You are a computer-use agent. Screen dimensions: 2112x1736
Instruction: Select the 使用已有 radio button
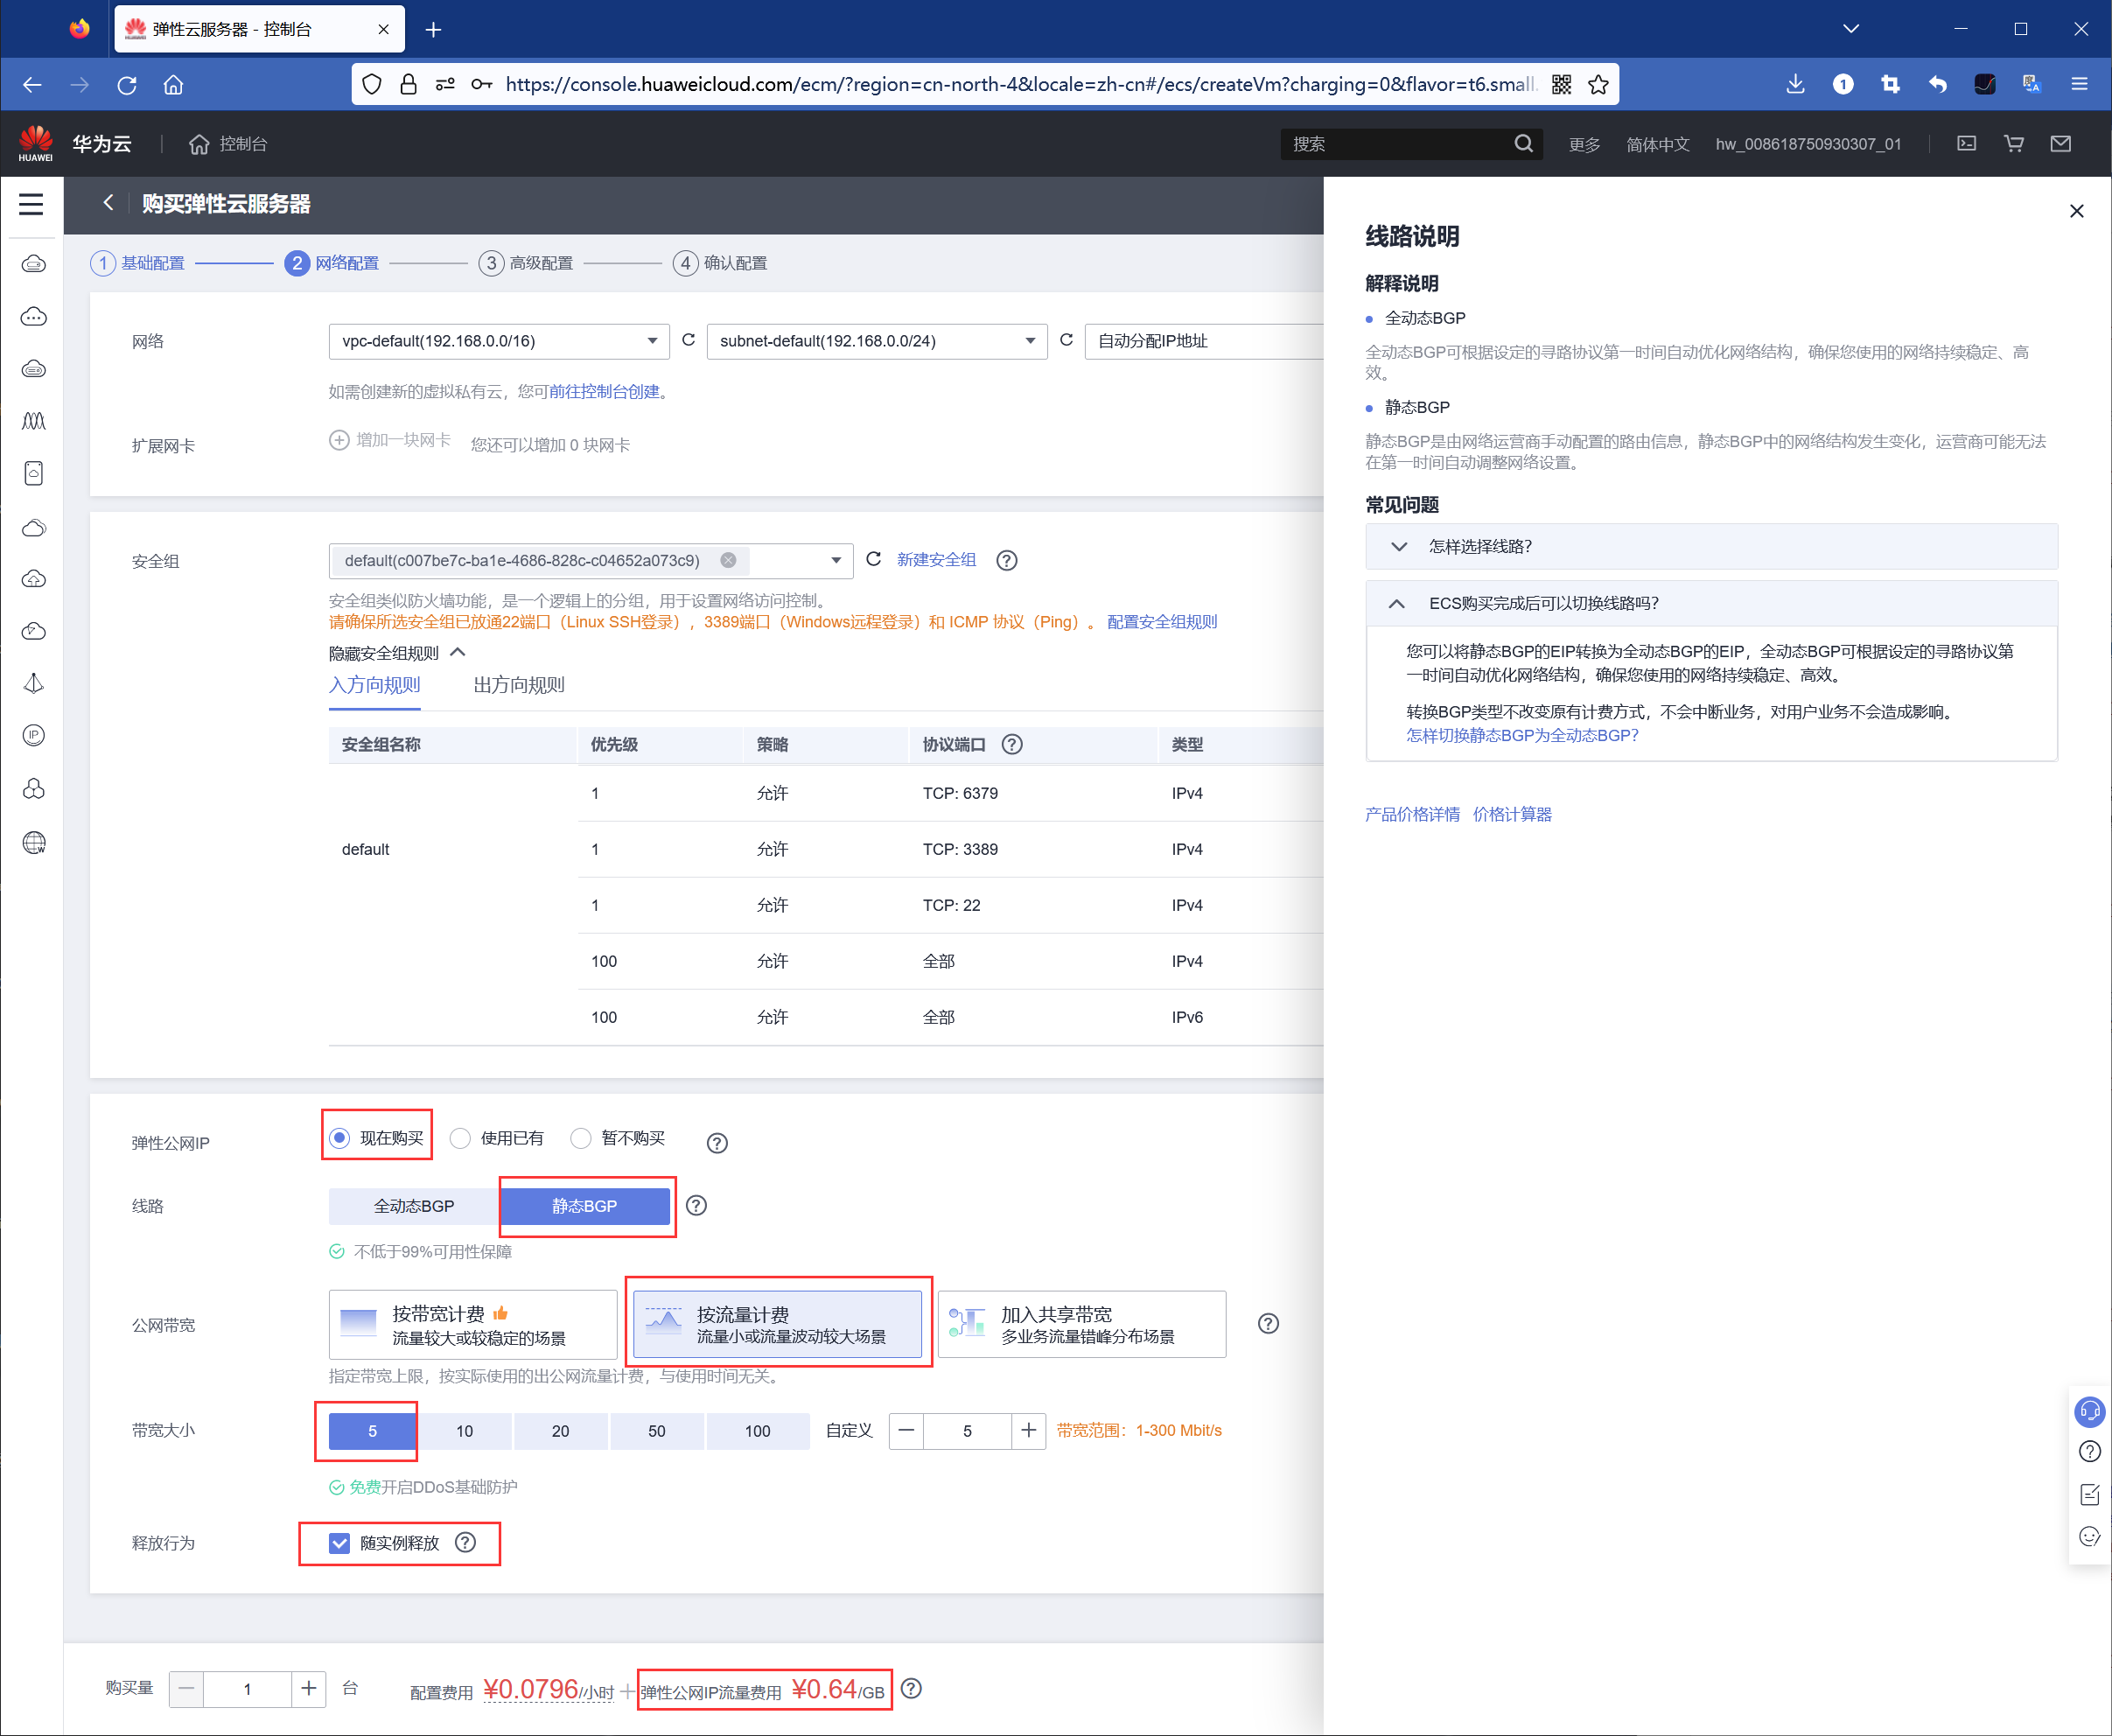point(460,1138)
